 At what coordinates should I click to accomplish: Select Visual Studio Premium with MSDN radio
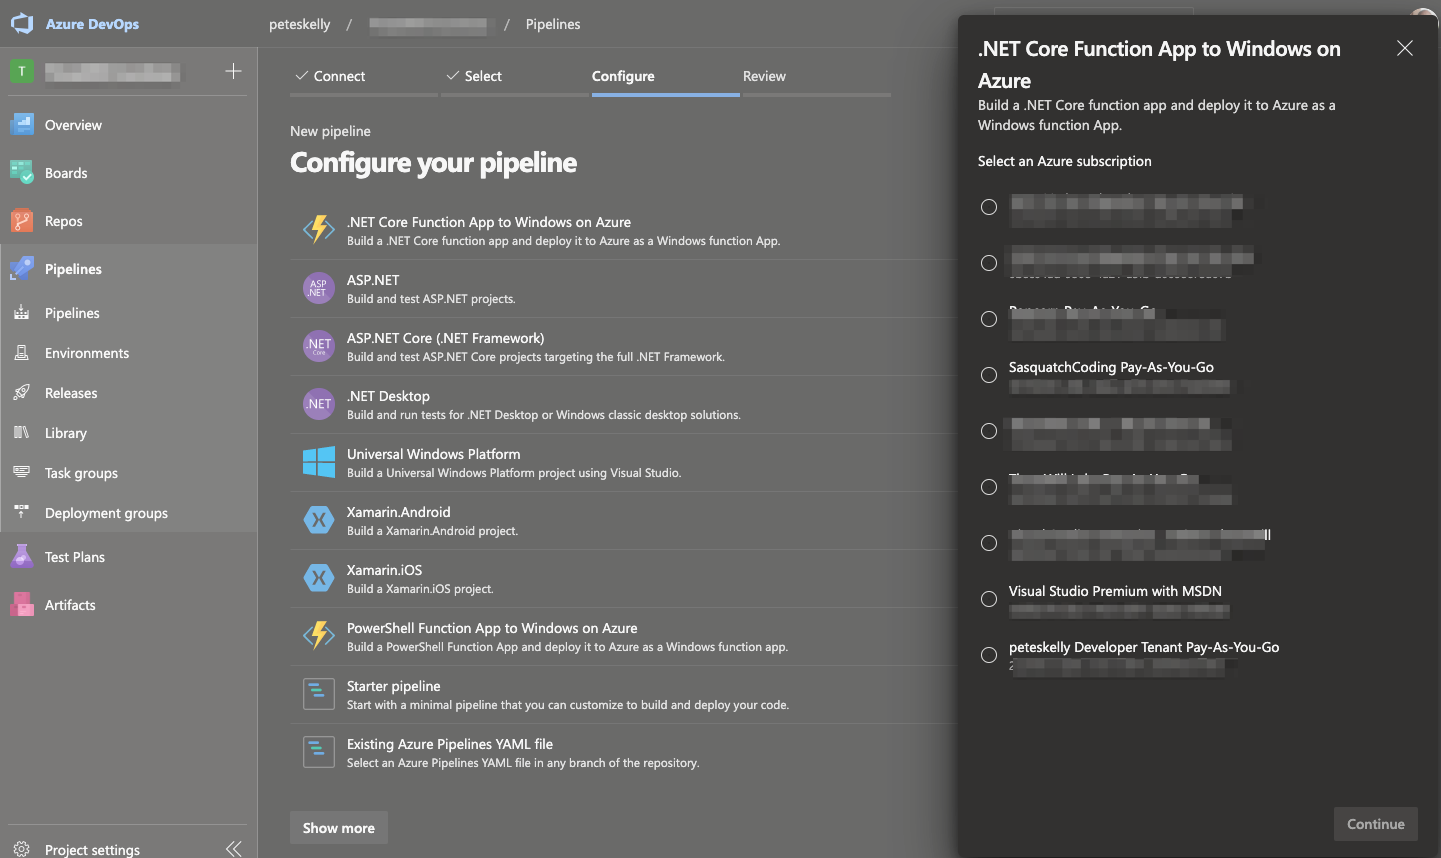click(989, 599)
